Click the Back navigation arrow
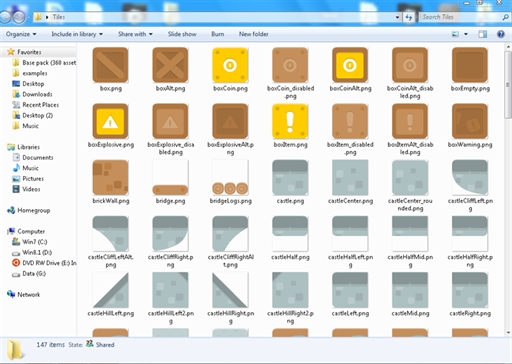Image resolution: width=512 pixels, height=364 pixels. (6, 17)
